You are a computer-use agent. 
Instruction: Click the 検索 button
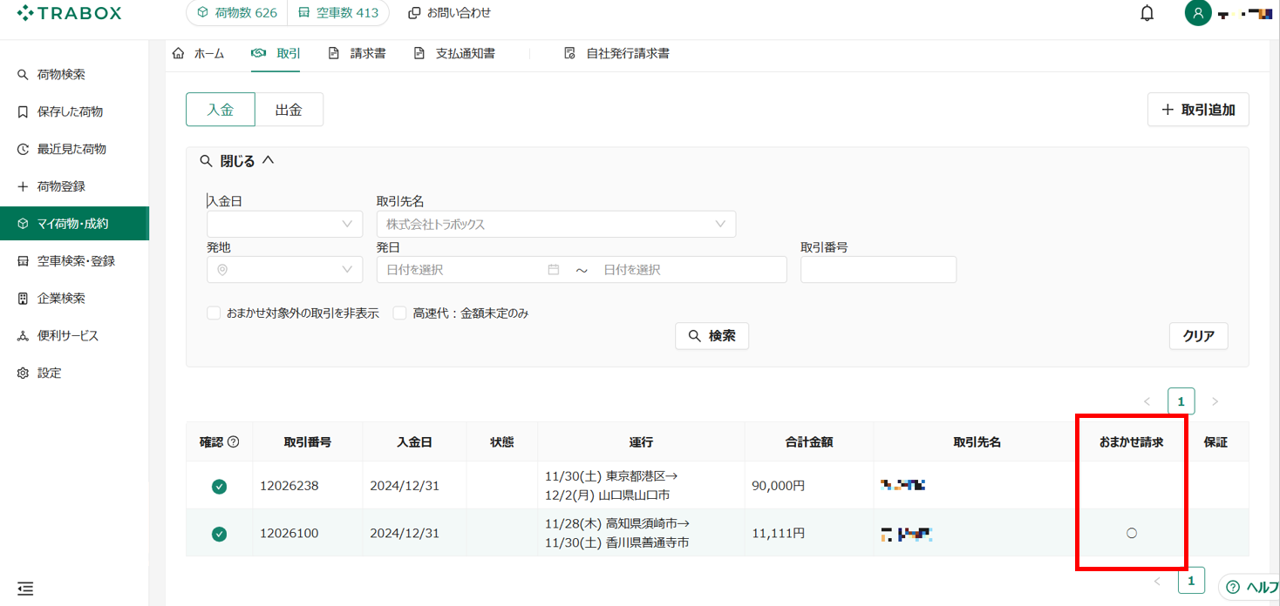[x=712, y=336]
